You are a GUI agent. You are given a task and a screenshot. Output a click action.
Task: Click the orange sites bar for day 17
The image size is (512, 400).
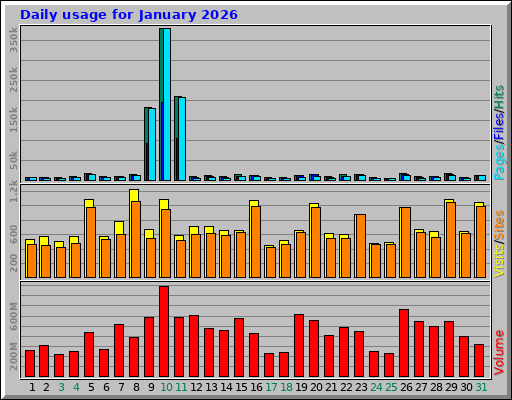point(271,262)
